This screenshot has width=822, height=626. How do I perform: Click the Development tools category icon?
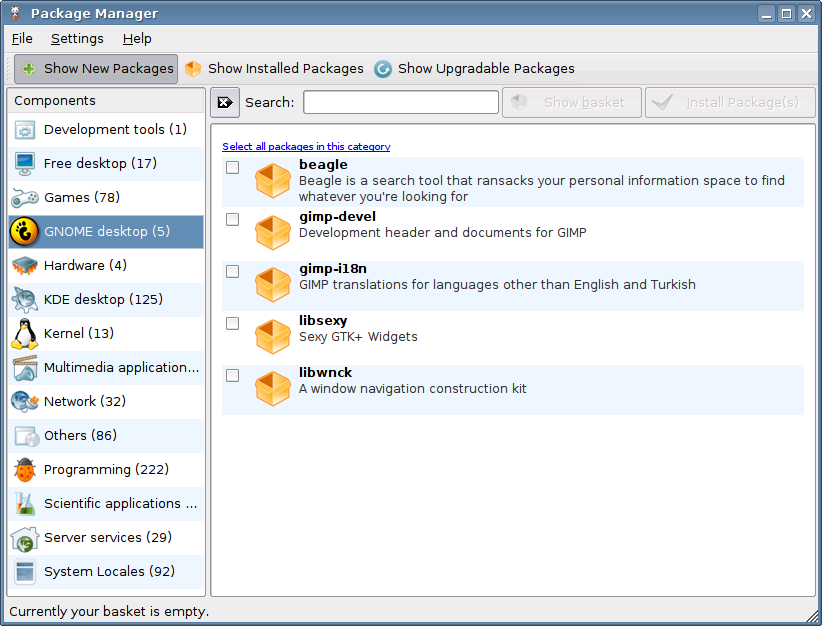(x=25, y=129)
